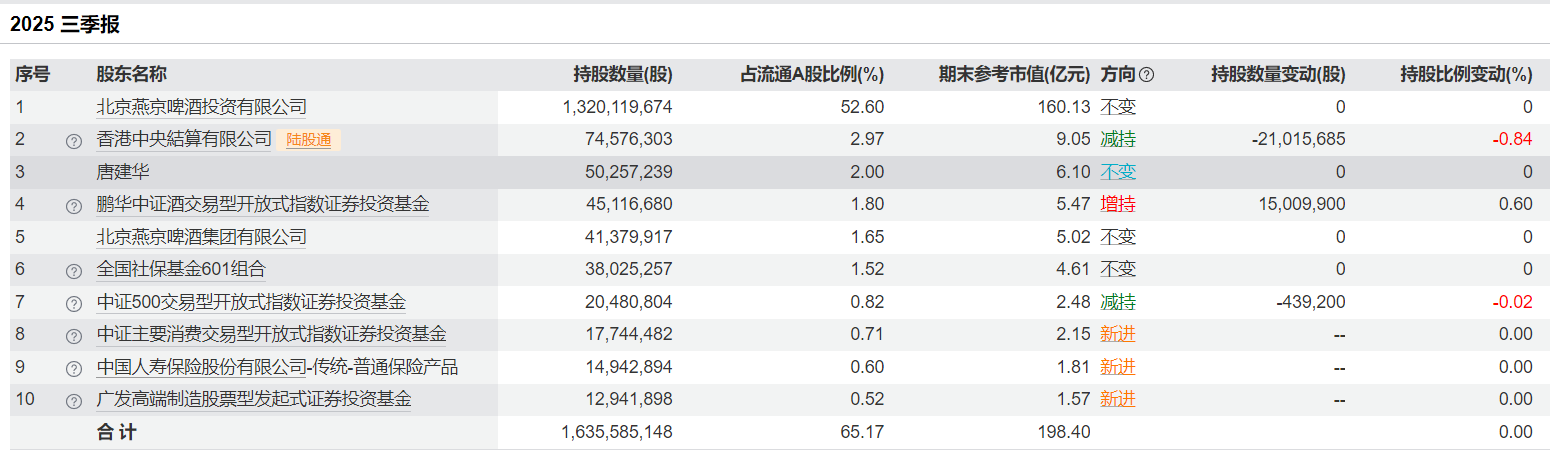Click help icon beside 全国社保基金601组合
This screenshot has width=1550, height=454.
click(73, 271)
